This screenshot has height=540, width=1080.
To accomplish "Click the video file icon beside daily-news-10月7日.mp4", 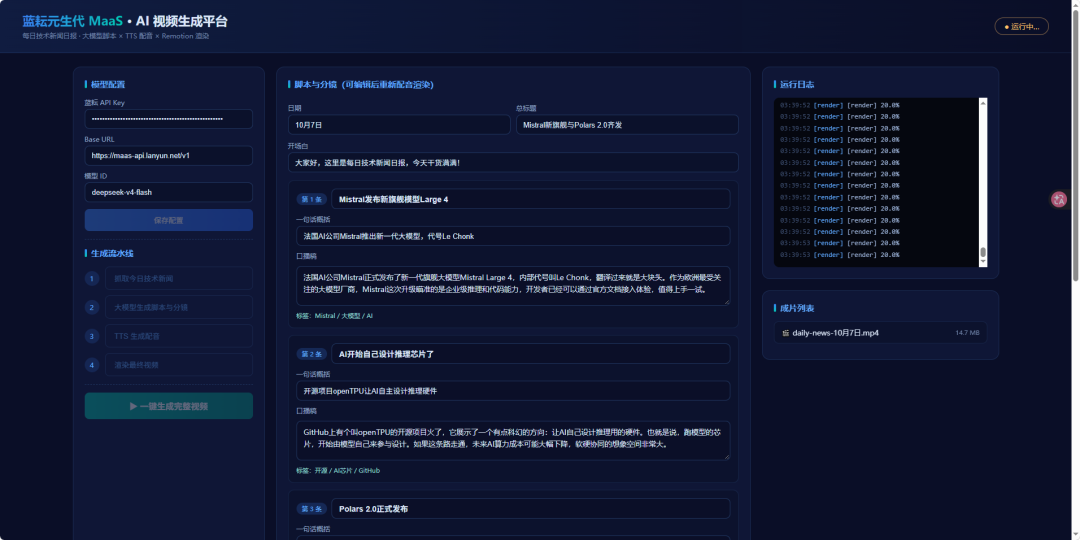I will pos(785,333).
